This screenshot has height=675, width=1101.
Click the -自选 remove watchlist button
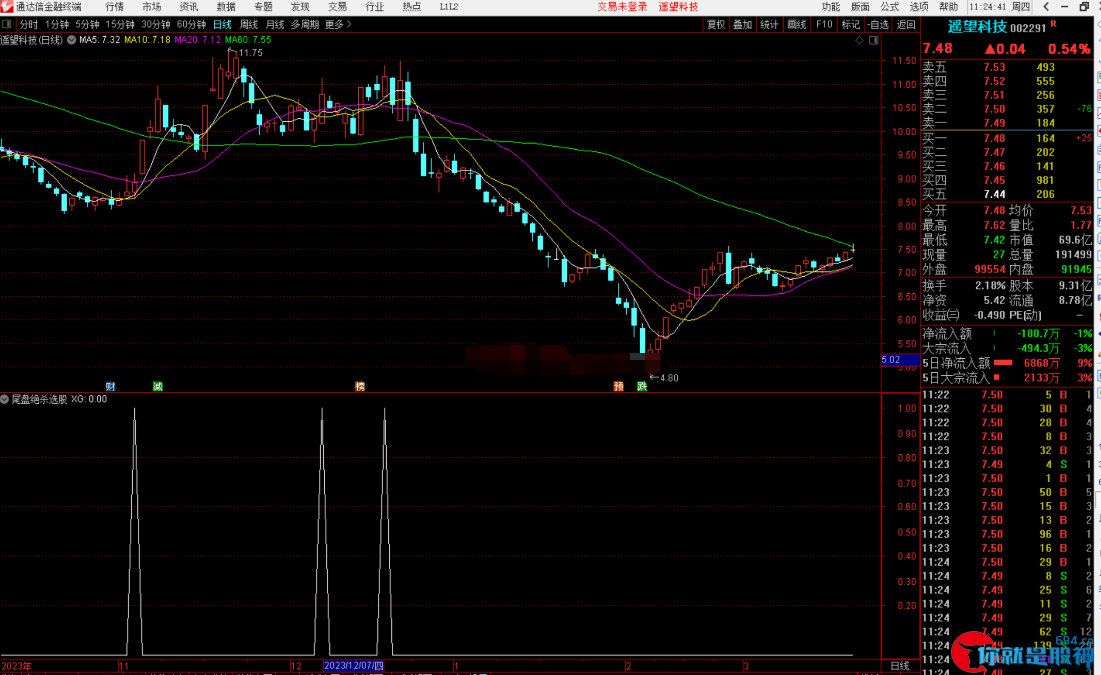coord(878,25)
